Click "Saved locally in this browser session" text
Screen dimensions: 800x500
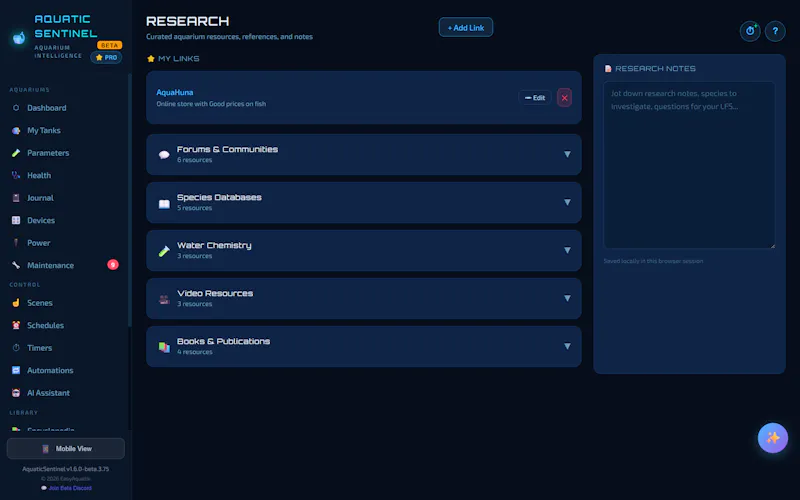[x=653, y=261]
